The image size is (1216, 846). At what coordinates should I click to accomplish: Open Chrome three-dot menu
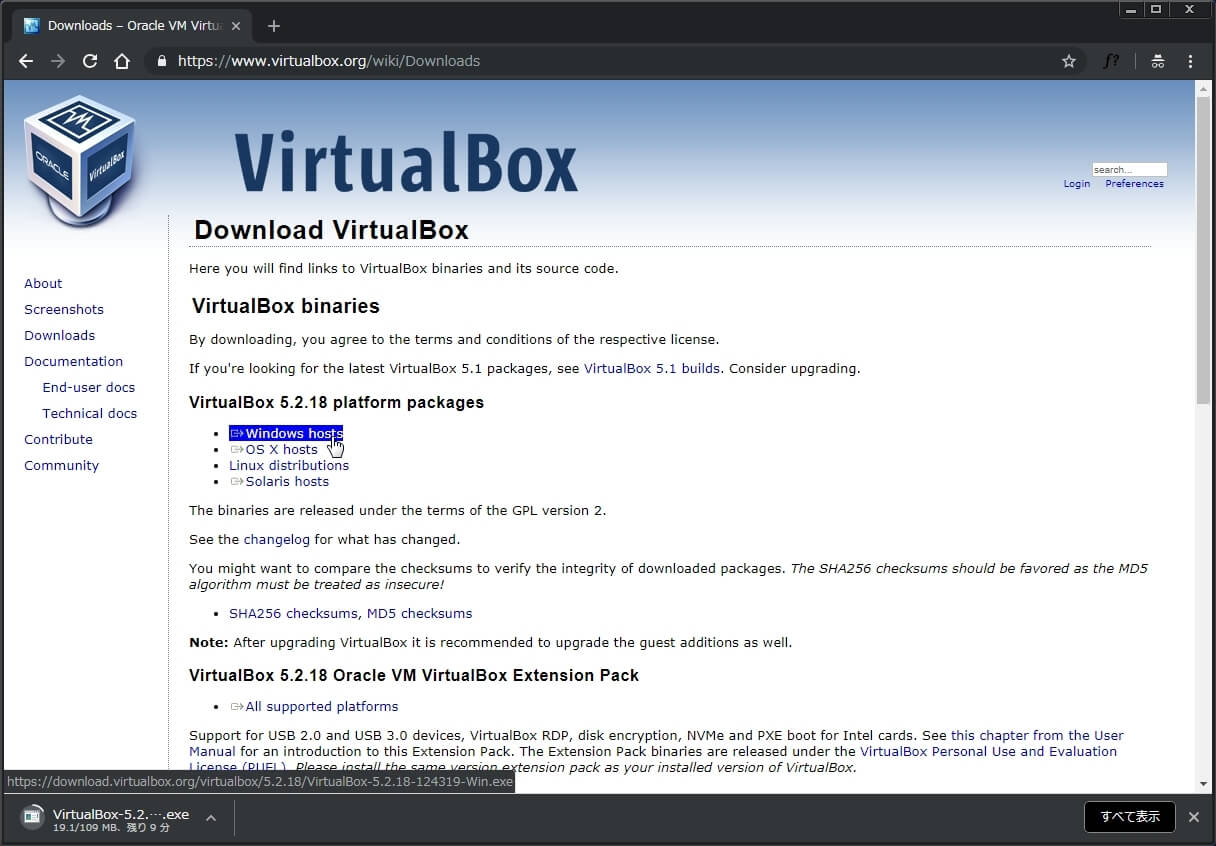pos(1190,61)
